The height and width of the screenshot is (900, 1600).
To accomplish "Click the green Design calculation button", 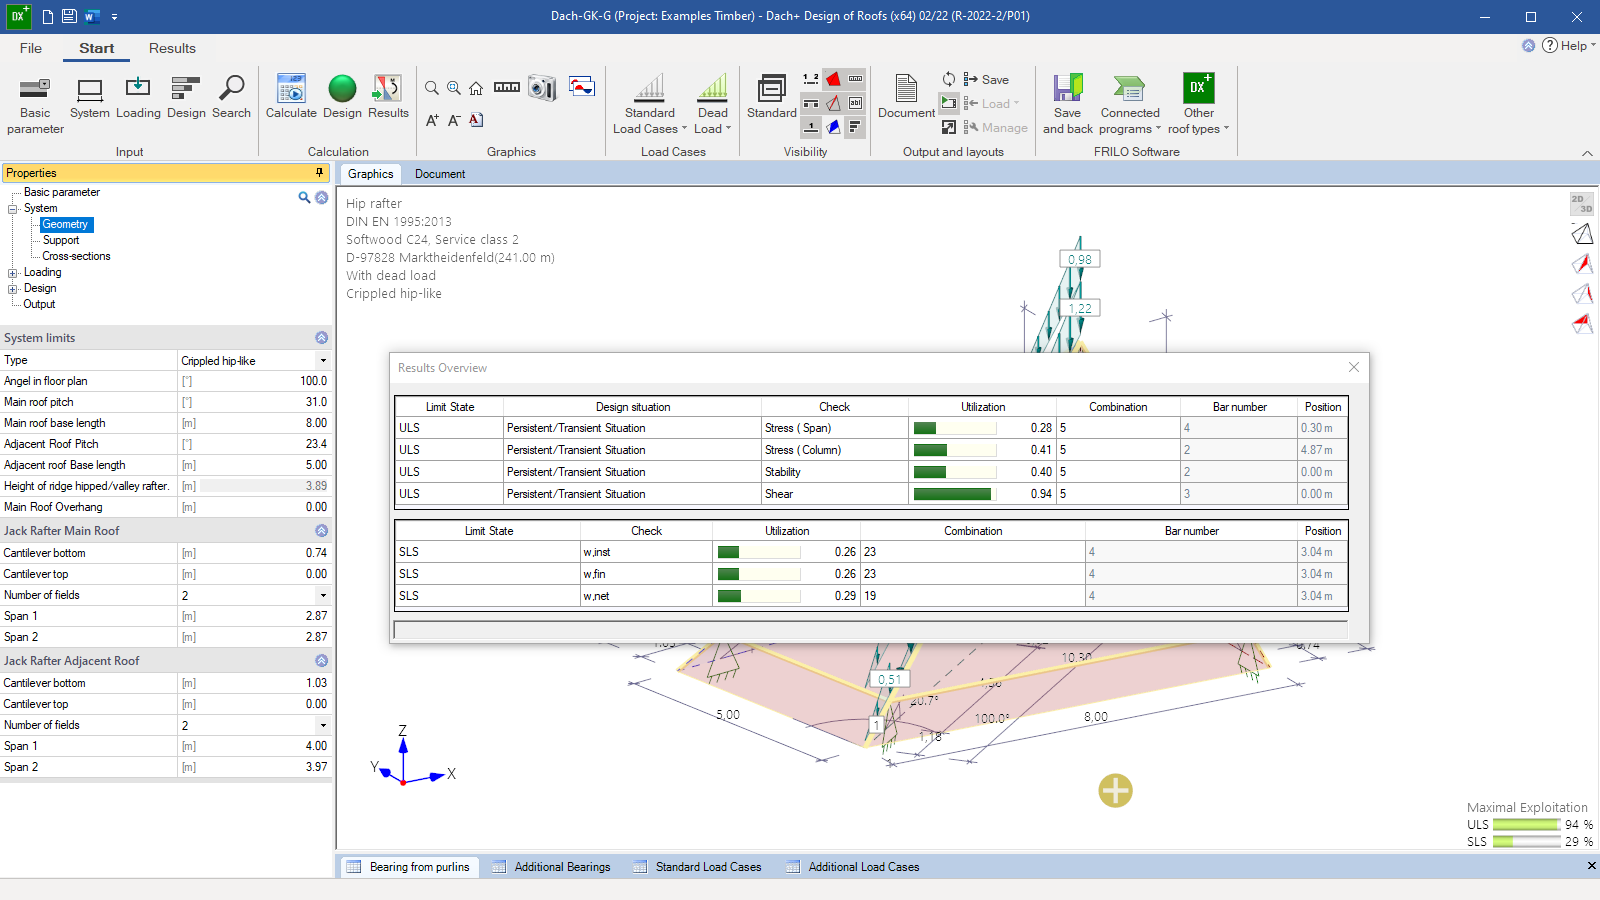I will click(342, 97).
